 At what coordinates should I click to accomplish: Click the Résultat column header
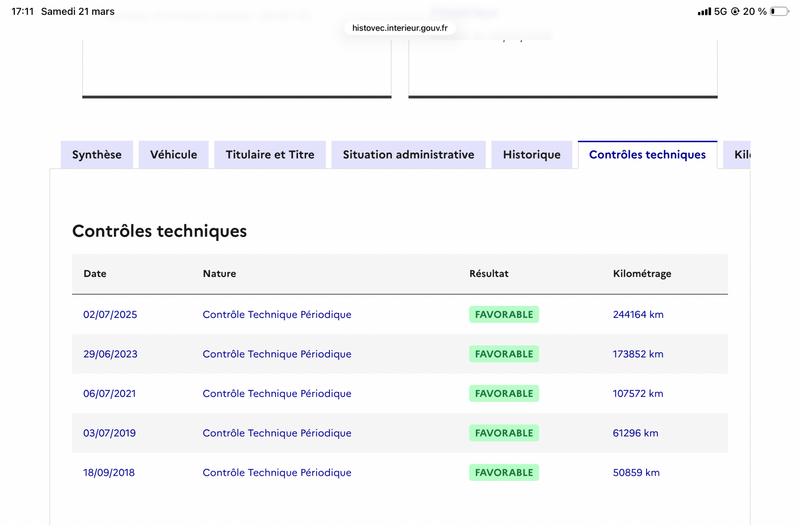pos(489,274)
